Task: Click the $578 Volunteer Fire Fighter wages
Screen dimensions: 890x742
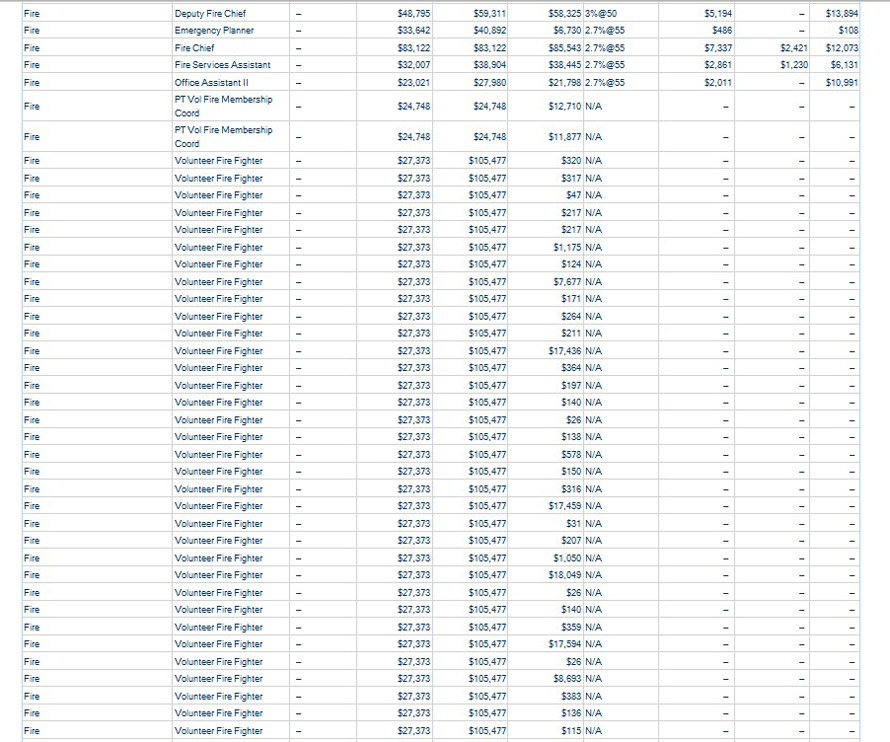Action: pyautogui.click(x=571, y=455)
